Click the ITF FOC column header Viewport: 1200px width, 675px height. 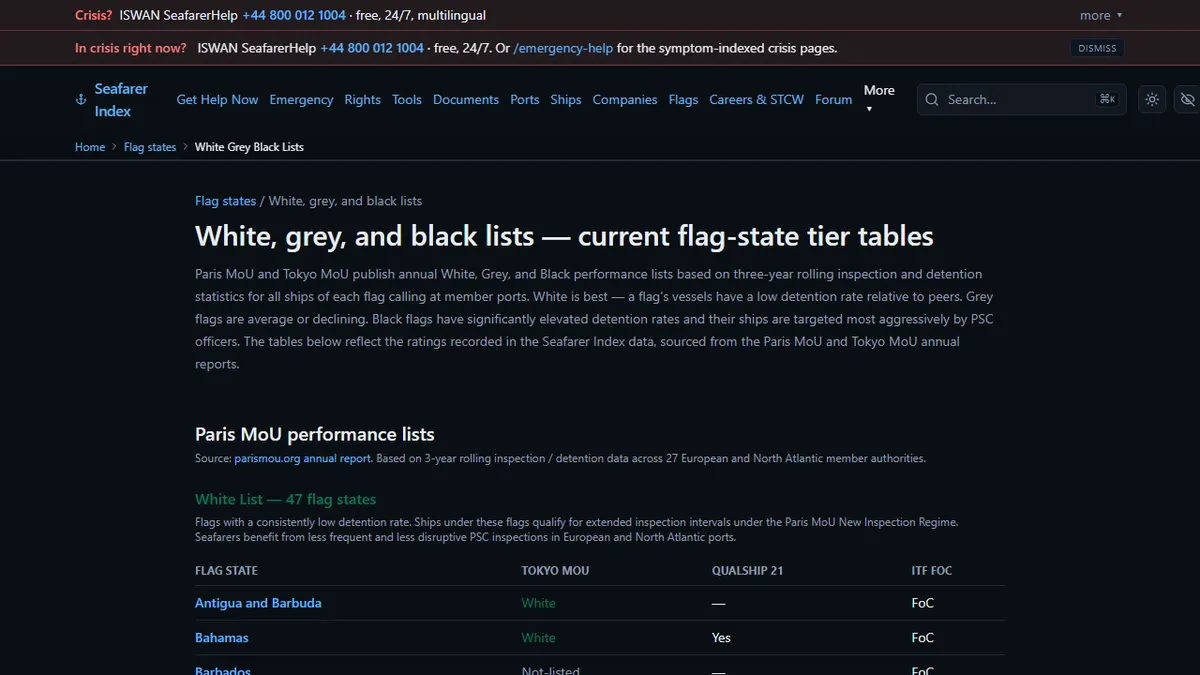[931, 570]
